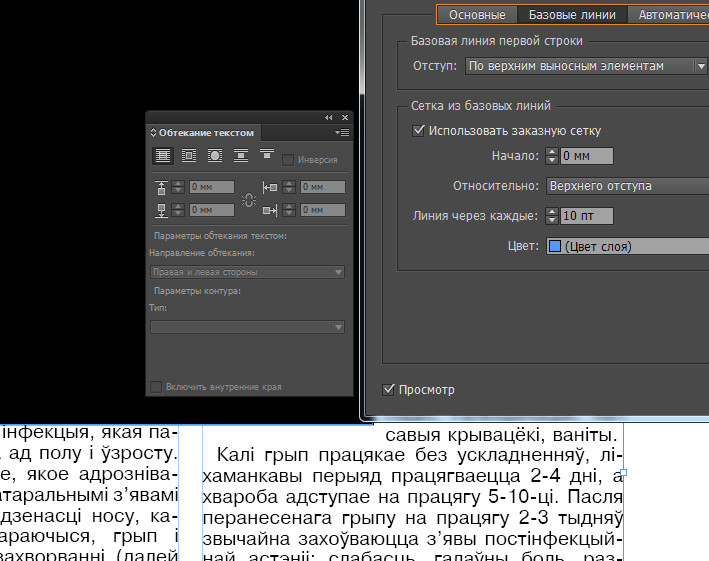The image size is (709, 561).
Task: Open the text wrap panel flyout menu
Action: tap(342, 132)
